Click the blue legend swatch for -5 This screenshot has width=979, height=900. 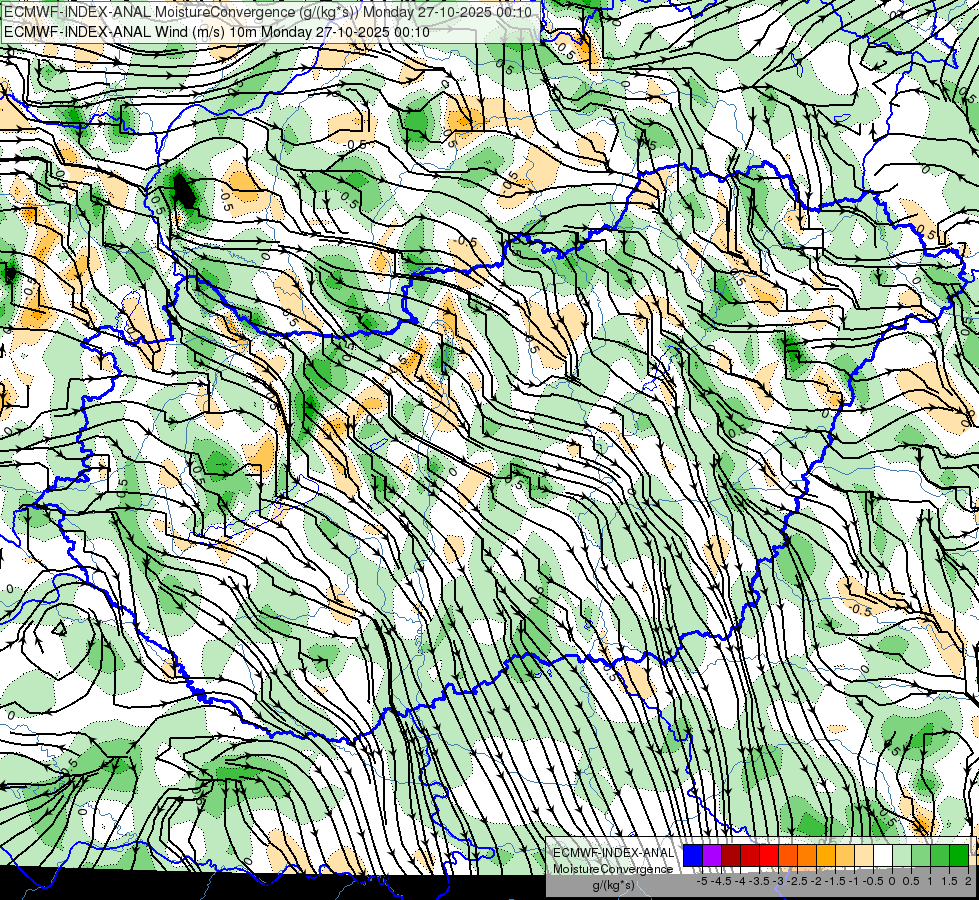(x=693, y=856)
